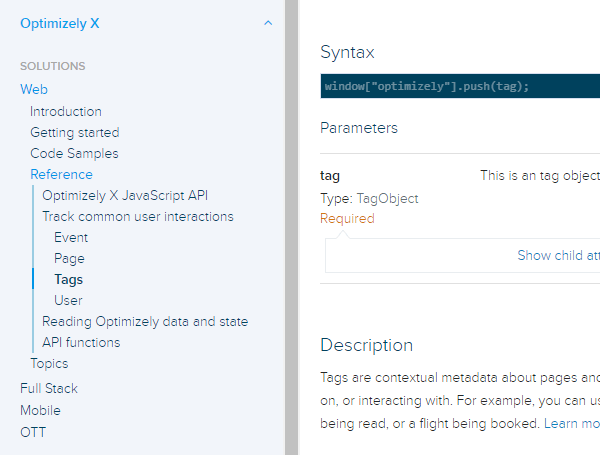Navigate to the Page entry

coord(69,258)
